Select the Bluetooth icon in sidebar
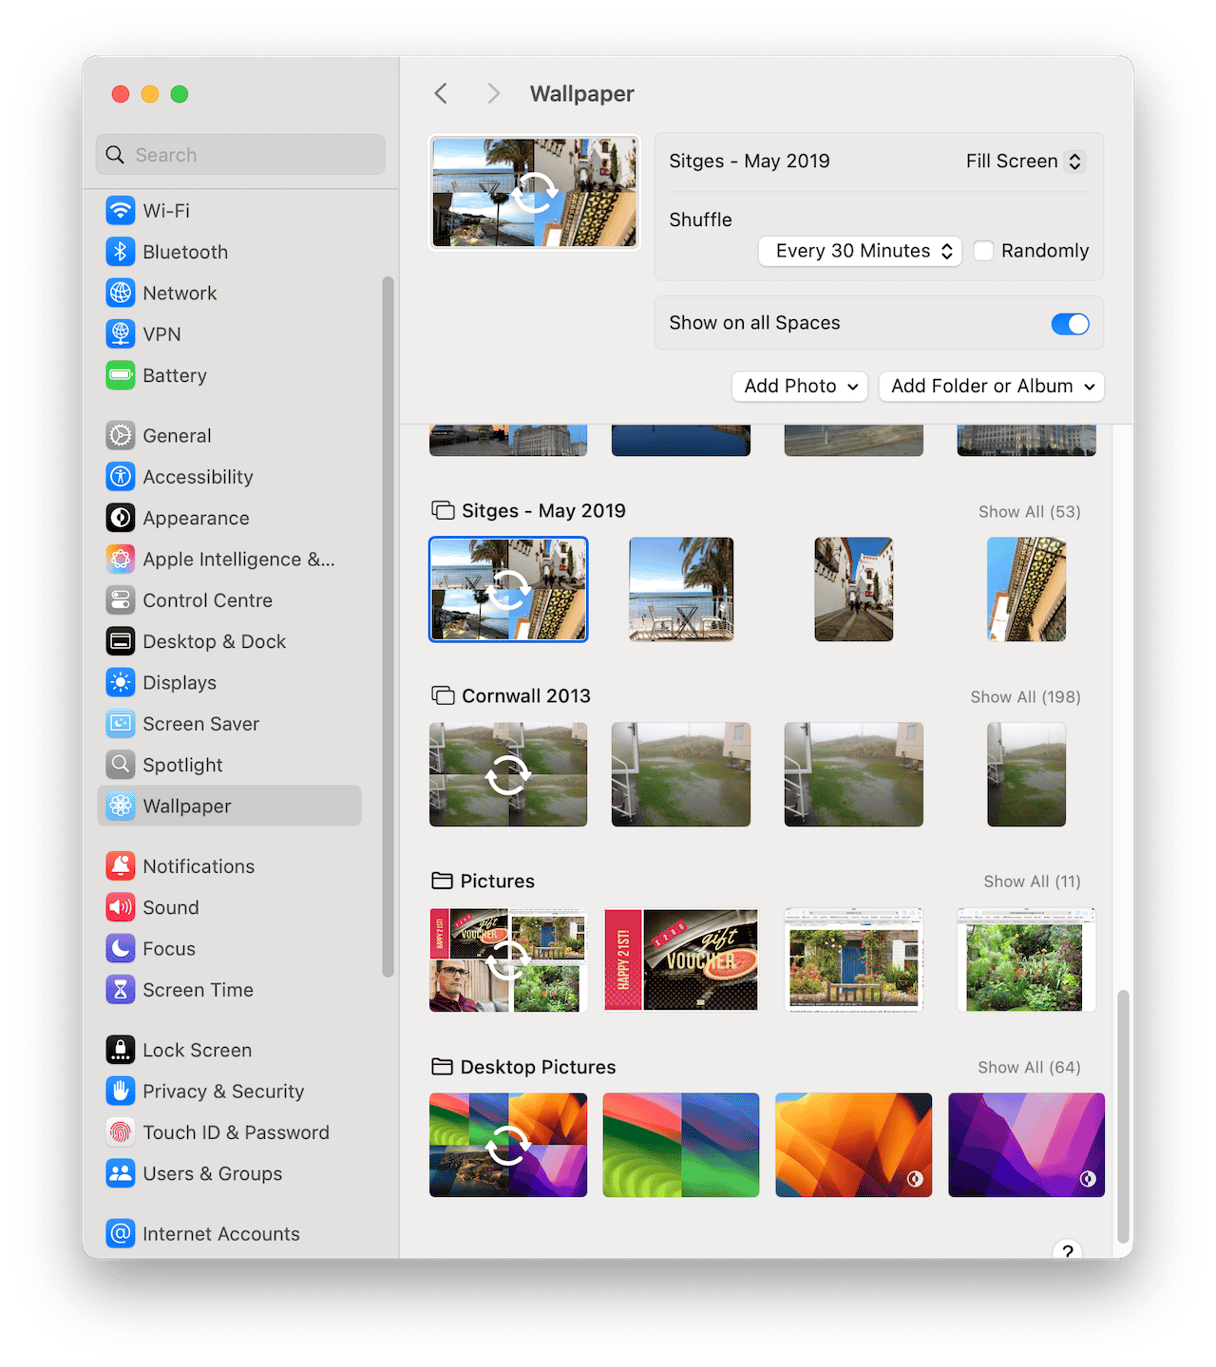1216x1367 pixels. (120, 252)
